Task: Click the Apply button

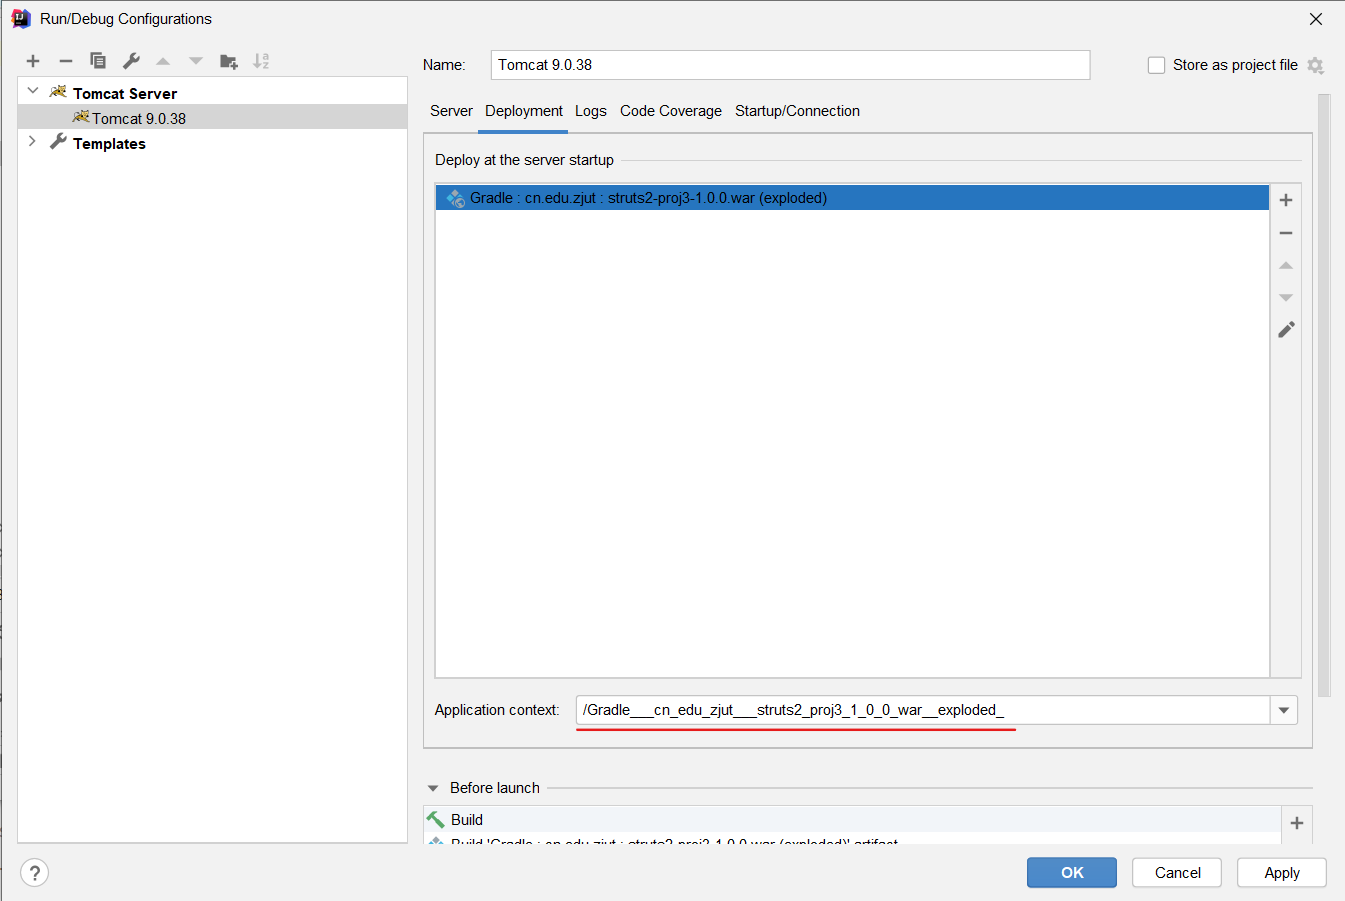Action: (1282, 873)
